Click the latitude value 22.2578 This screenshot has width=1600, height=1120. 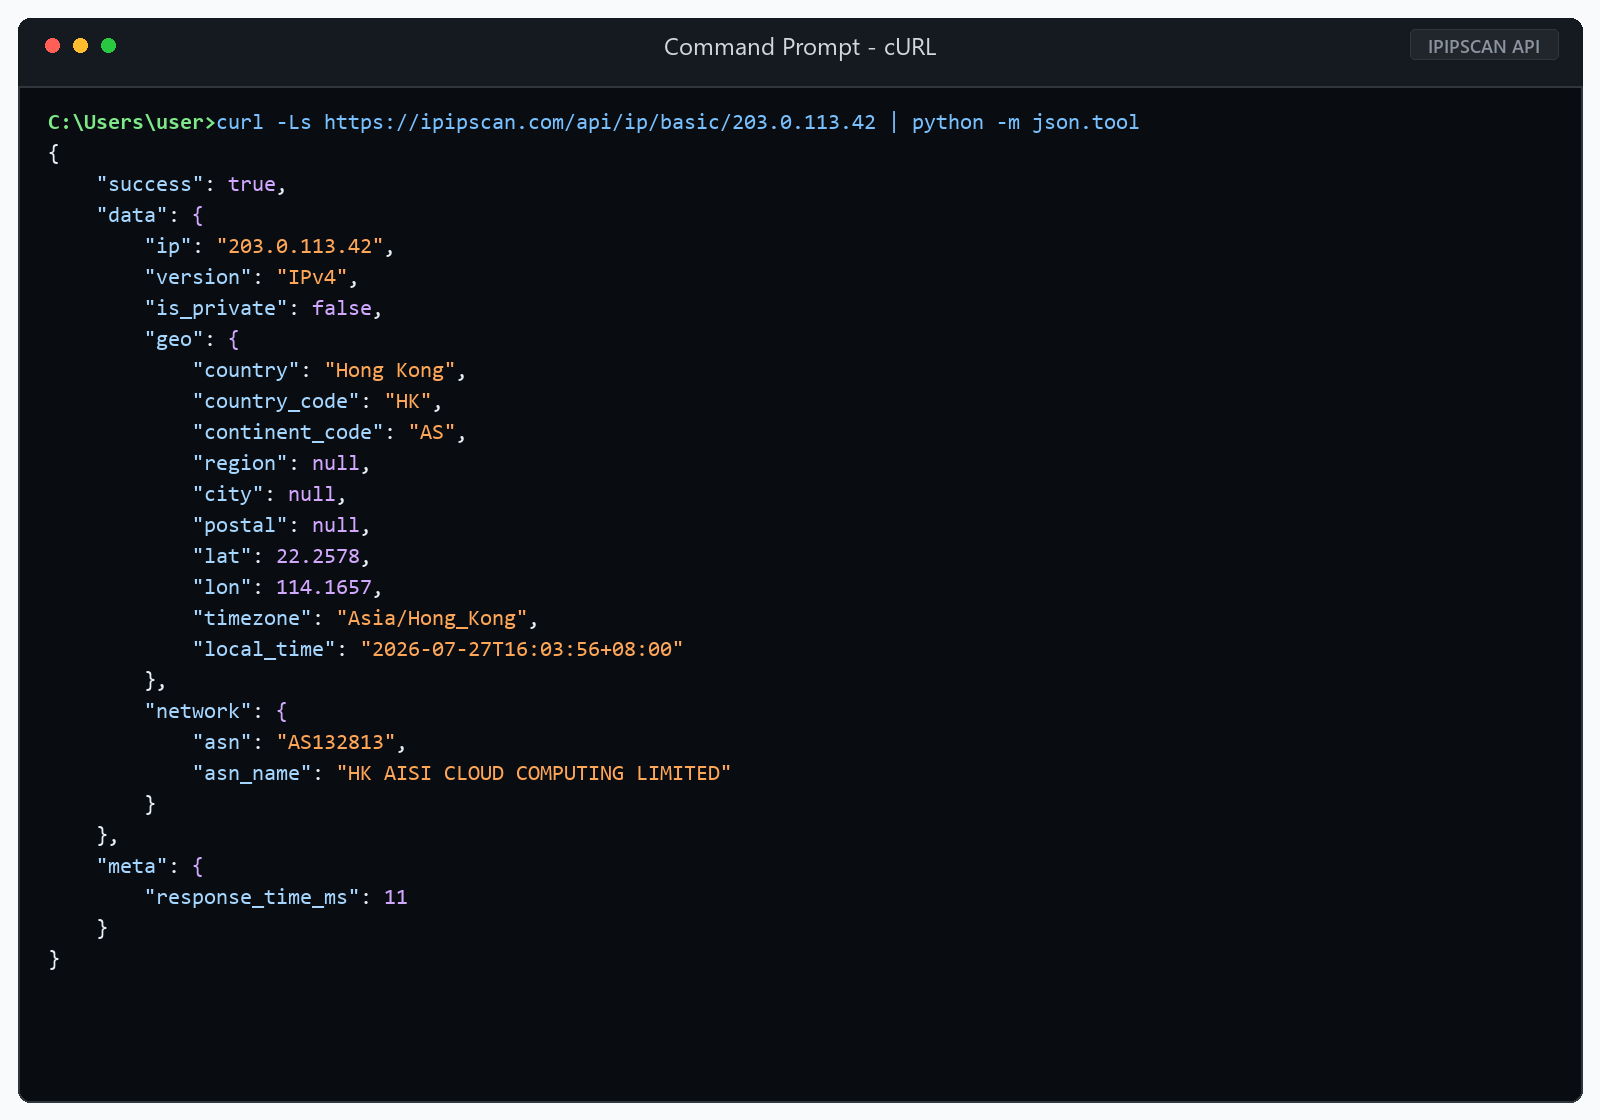[318, 556]
